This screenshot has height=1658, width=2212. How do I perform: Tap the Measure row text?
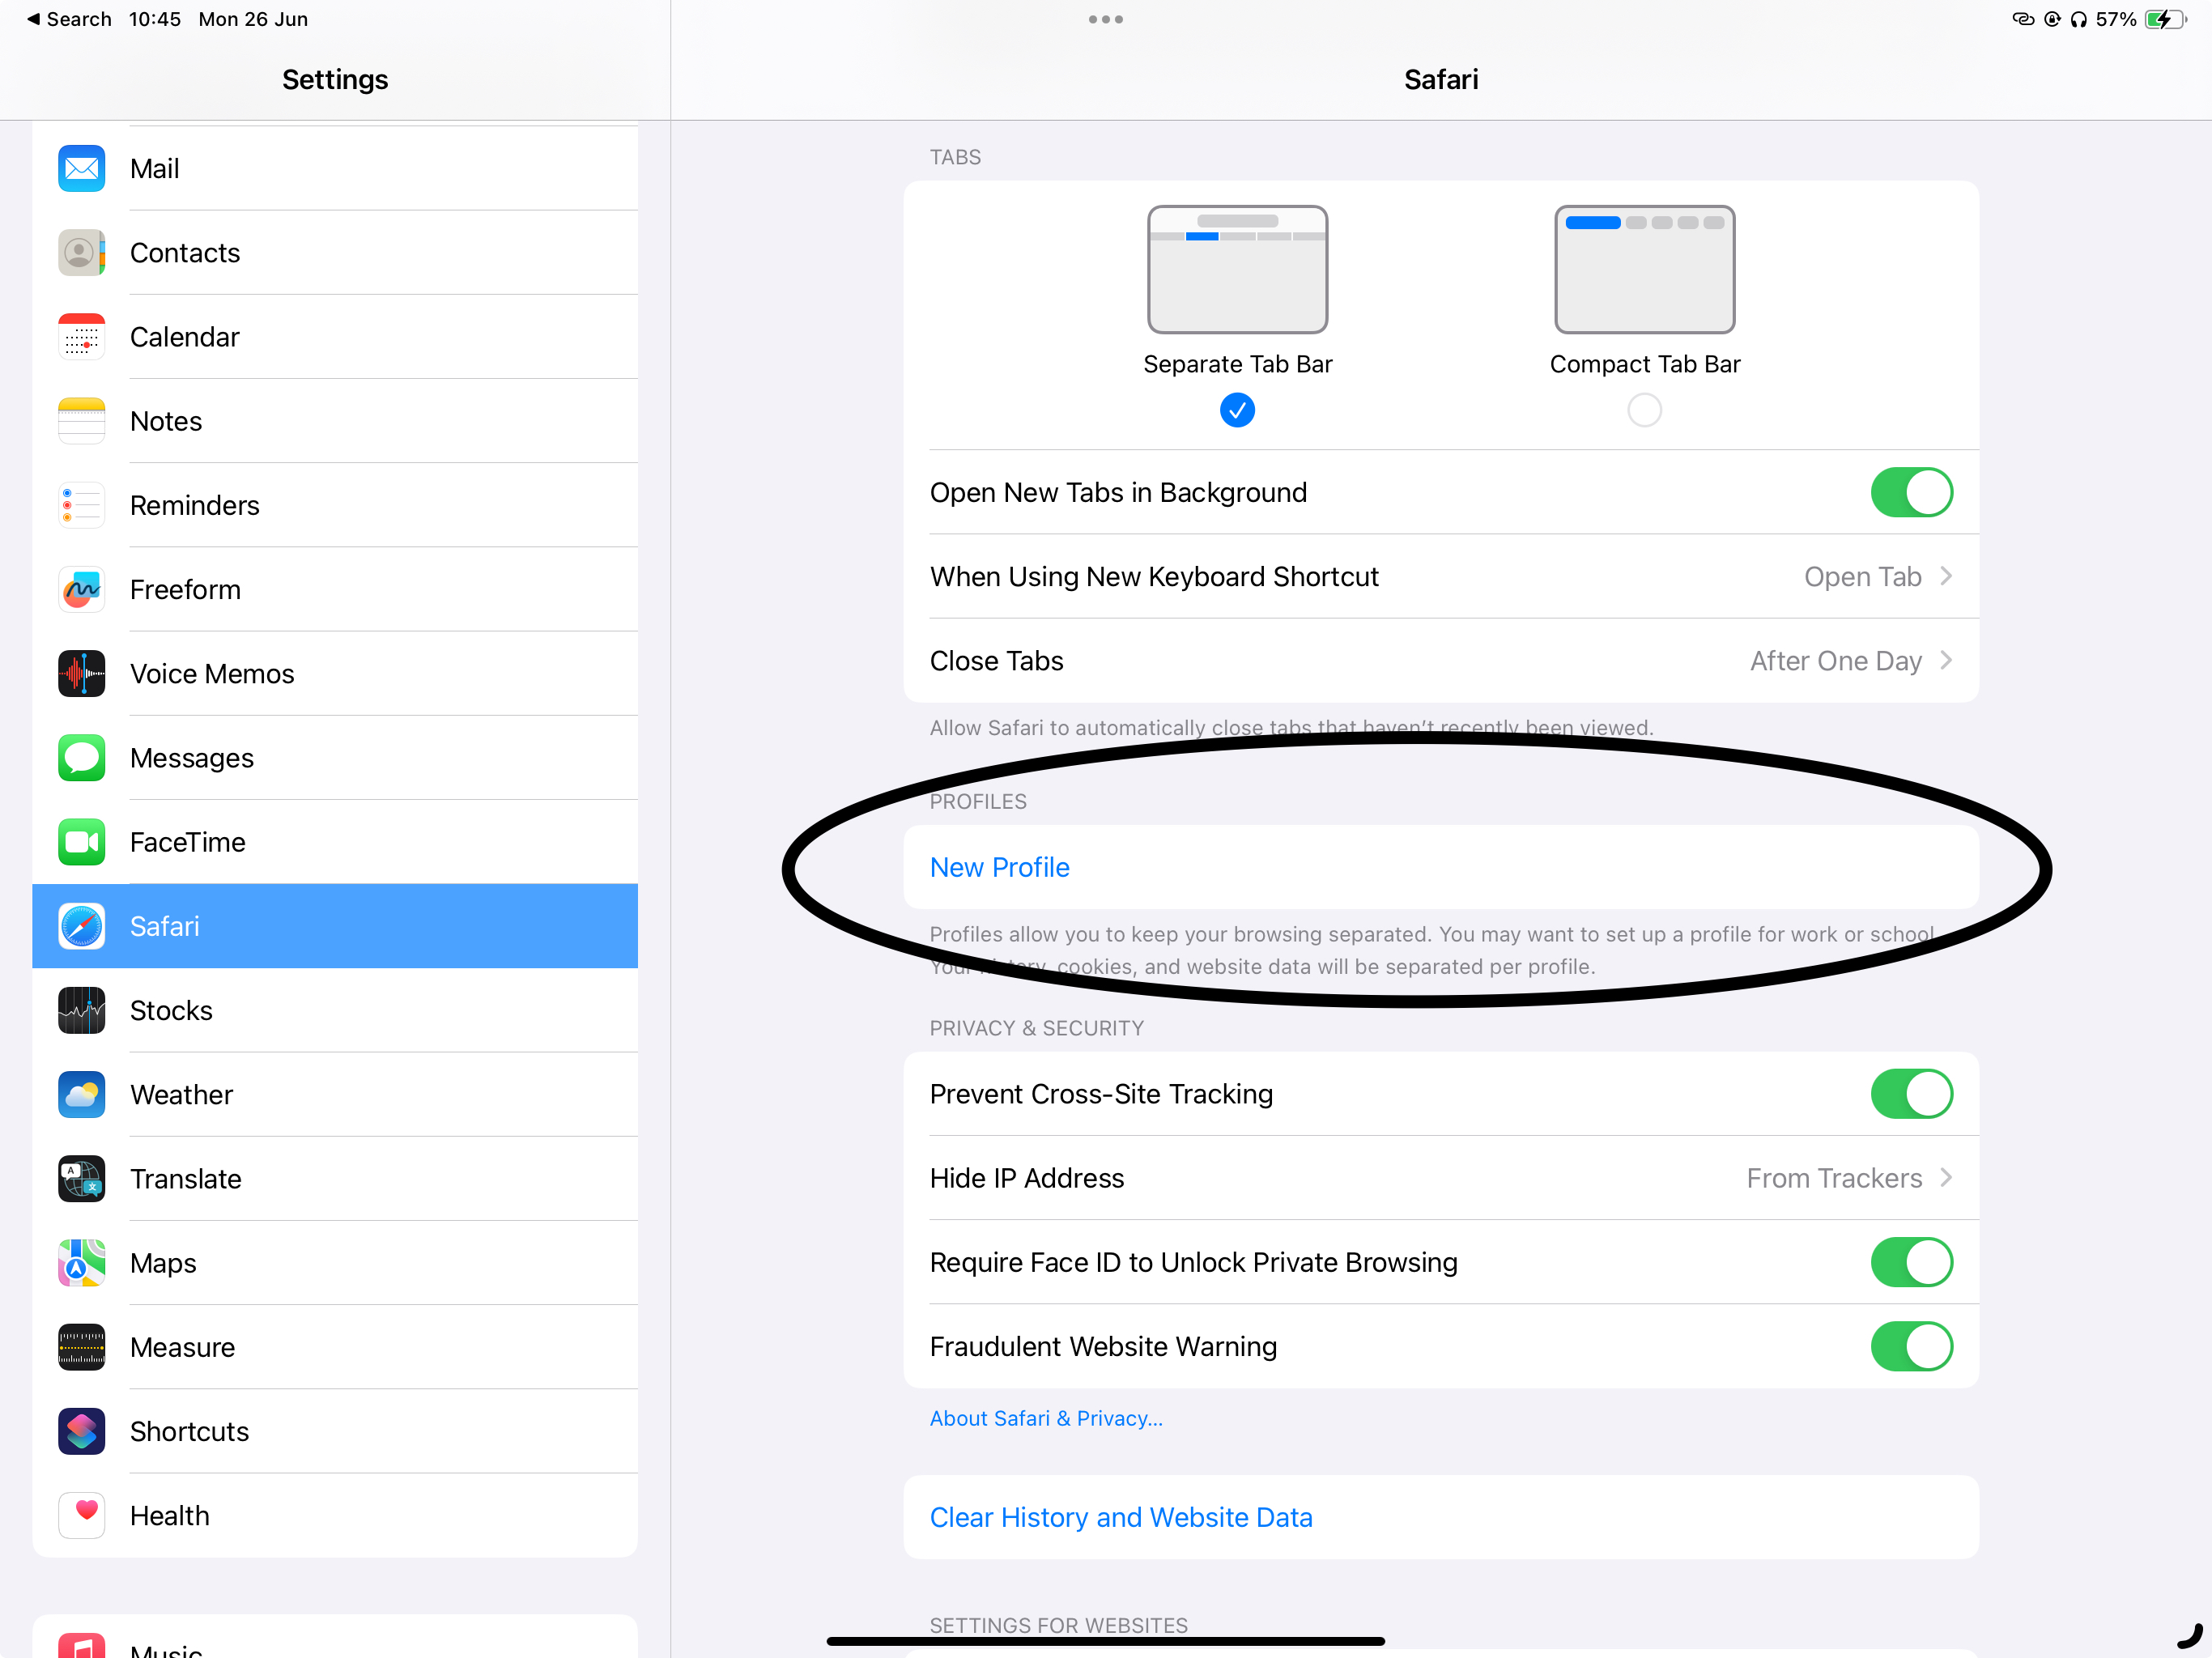182,1347
